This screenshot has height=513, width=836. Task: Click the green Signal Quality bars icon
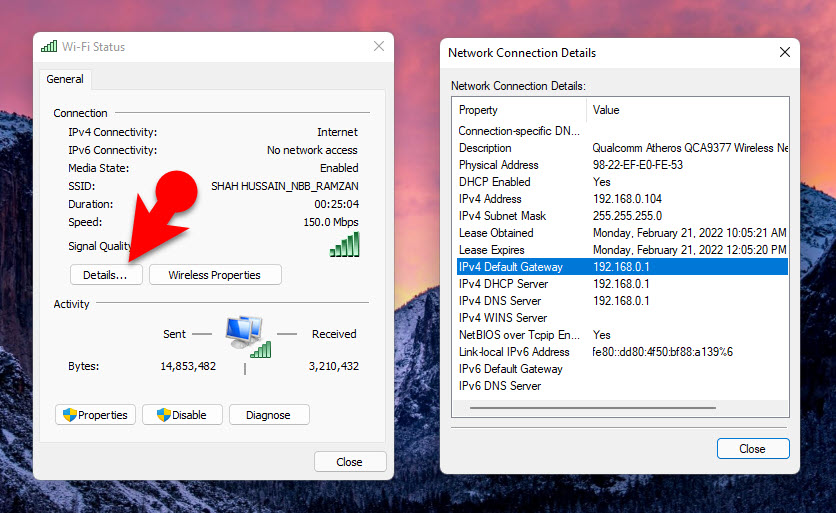(x=344, y=245)
